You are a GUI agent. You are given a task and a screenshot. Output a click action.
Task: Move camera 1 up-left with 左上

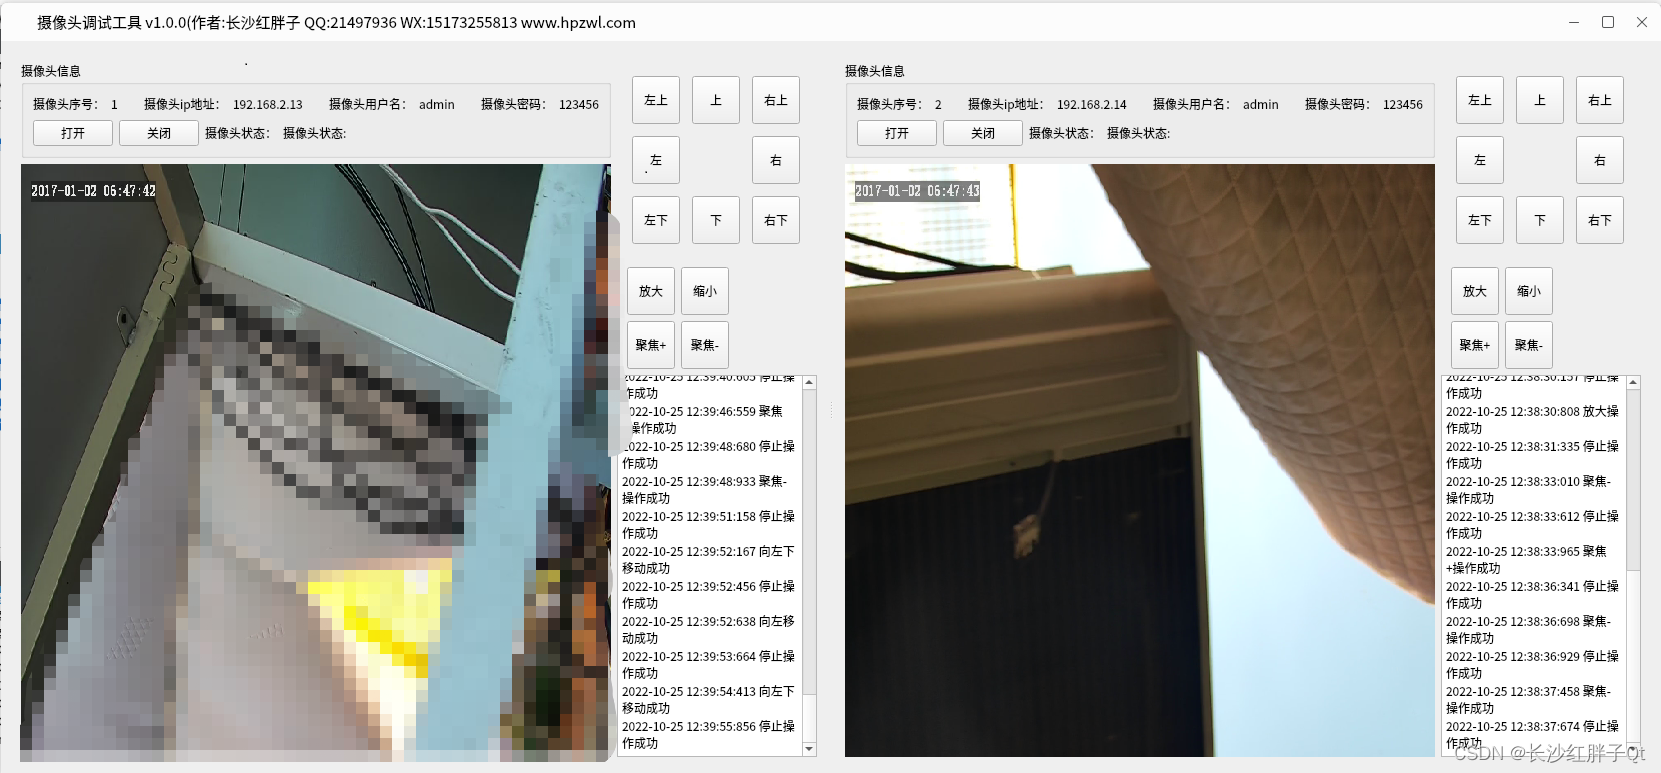pos(656,100)
